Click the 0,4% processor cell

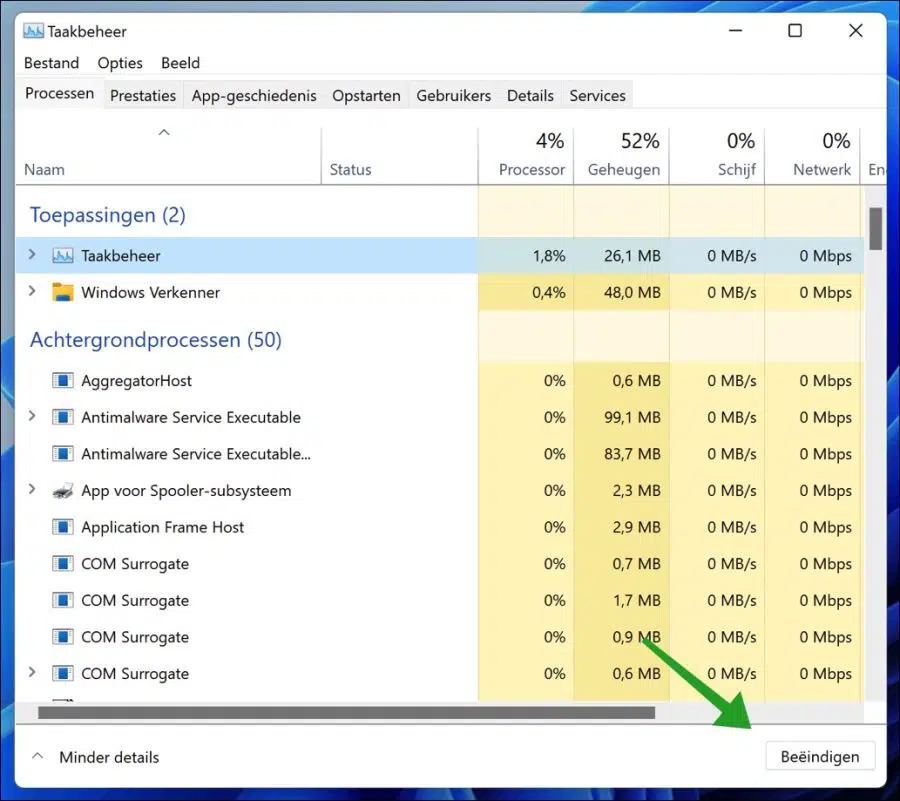point(526,292)
